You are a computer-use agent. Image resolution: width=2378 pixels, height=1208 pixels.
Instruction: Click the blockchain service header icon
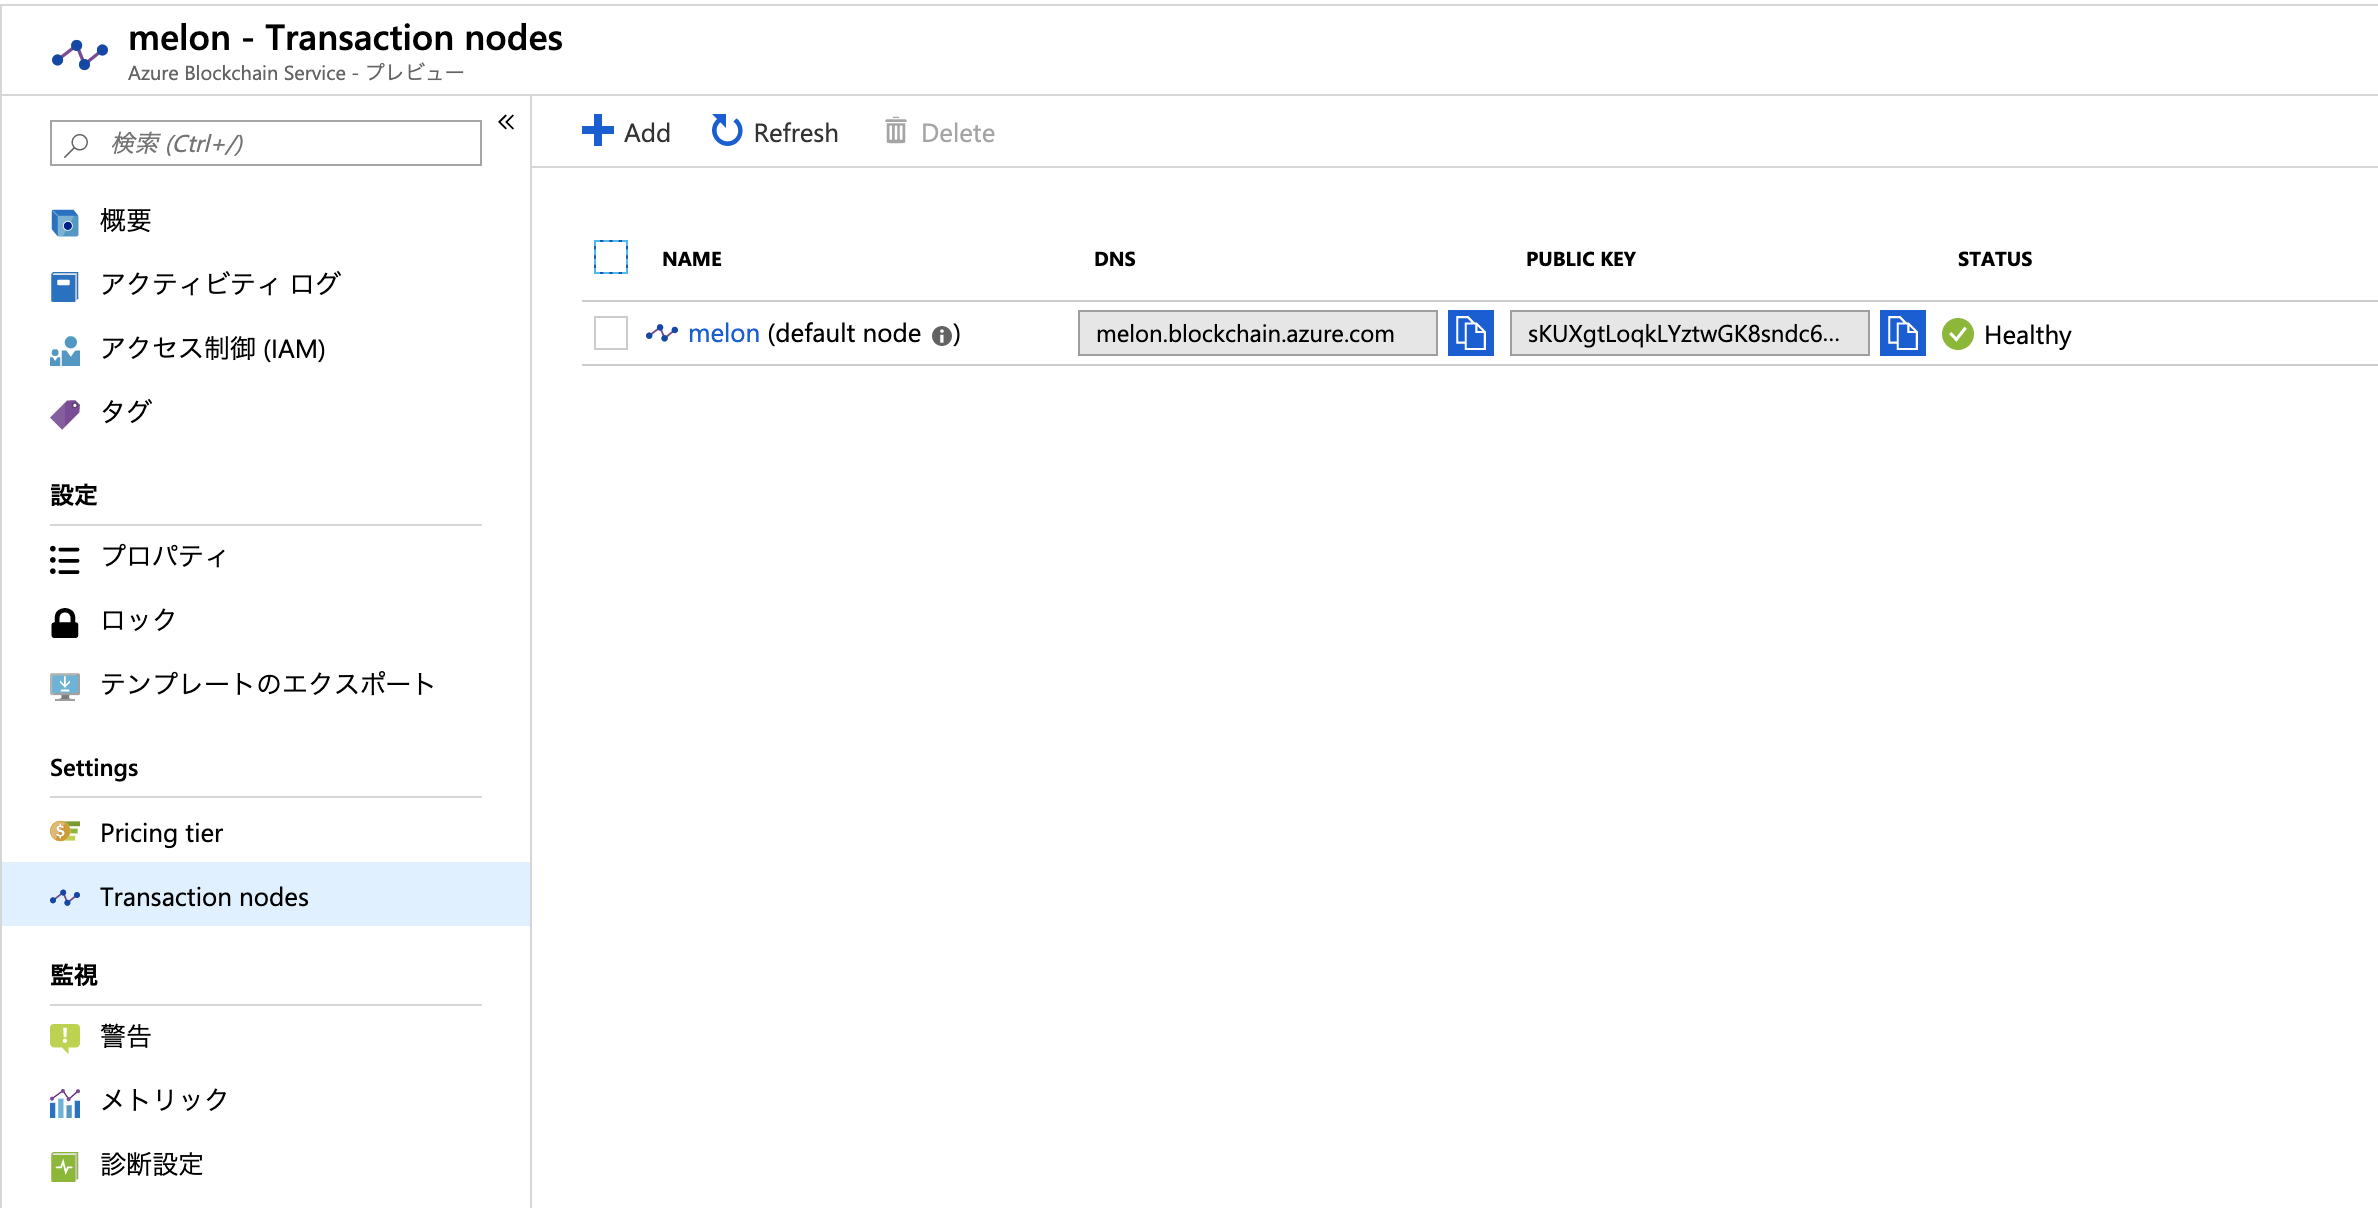[x=80, y=53]
